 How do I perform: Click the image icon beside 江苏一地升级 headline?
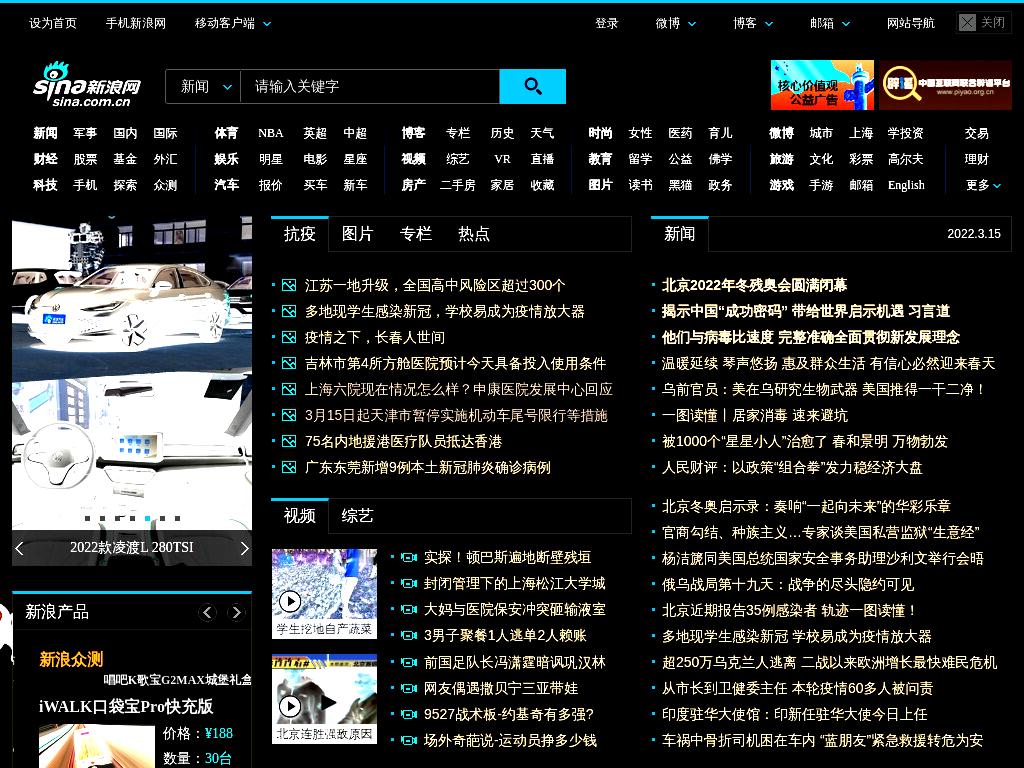289,285
